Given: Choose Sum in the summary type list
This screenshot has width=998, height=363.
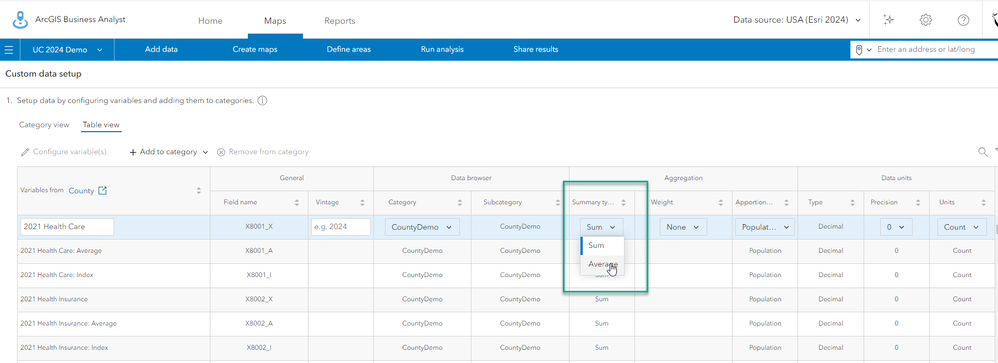Looking at the screenshot, I should 602,246.
